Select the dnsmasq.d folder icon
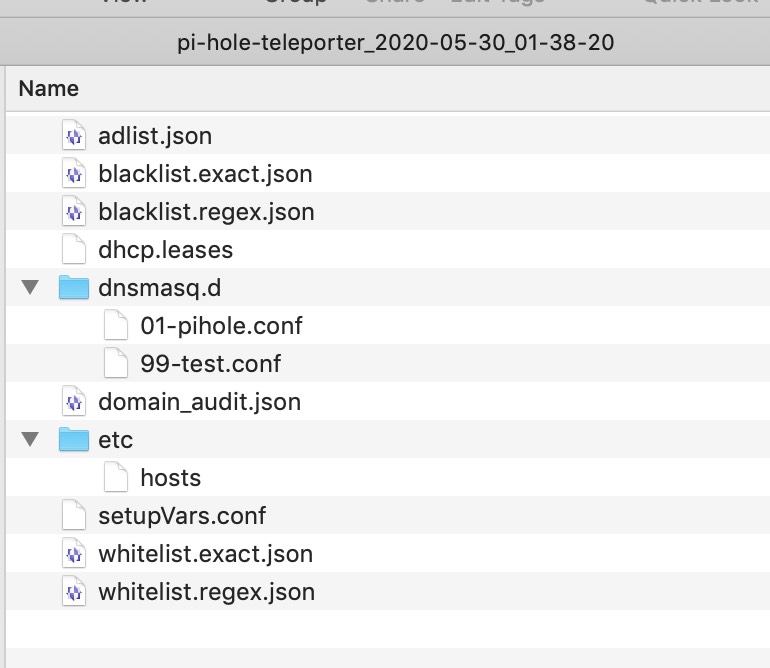The width and height of the screenshot is (770, 668). [74, 287]
